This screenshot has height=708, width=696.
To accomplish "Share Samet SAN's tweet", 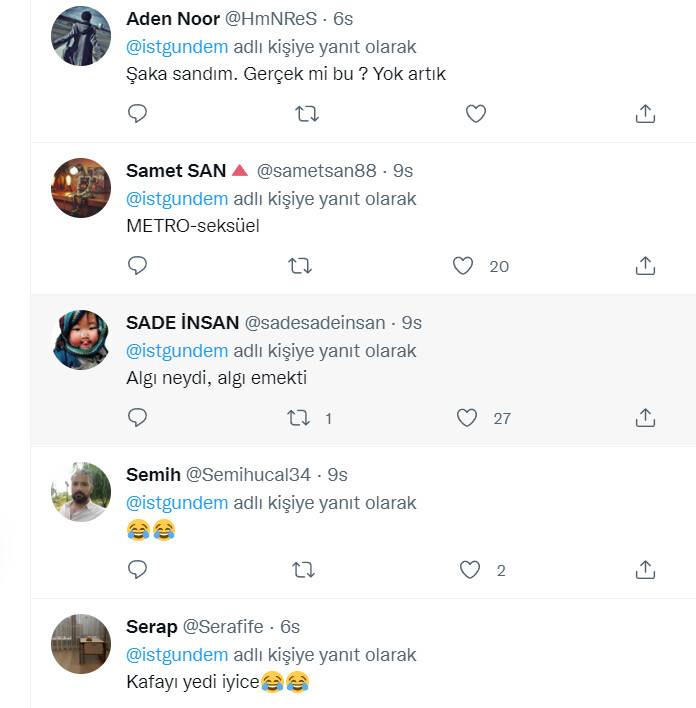I will pyautogui.click(x=645, y=266).
